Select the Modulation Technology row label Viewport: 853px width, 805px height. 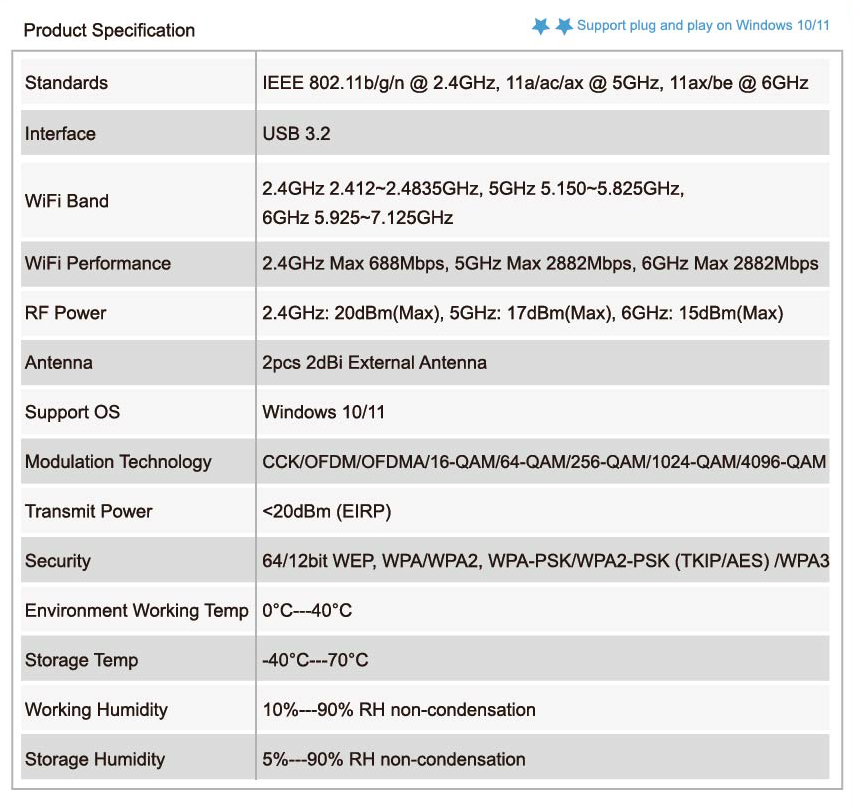point(118,462)
